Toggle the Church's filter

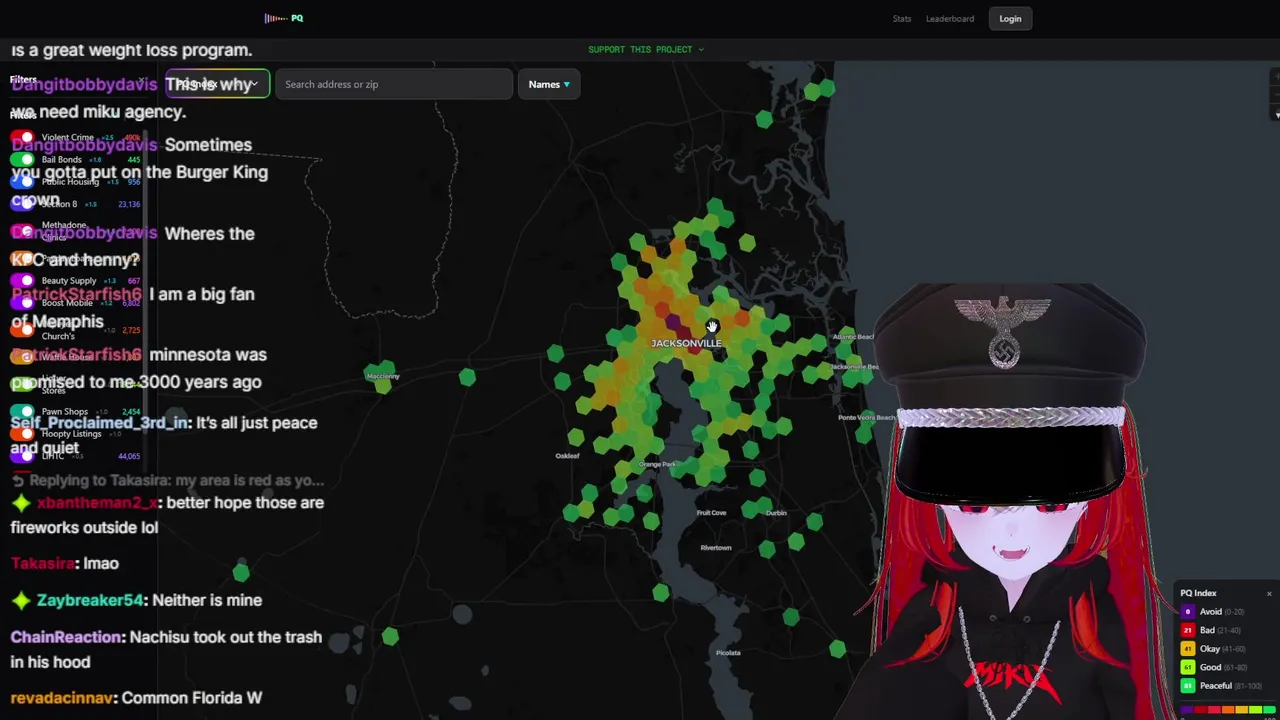click(22, 330)
